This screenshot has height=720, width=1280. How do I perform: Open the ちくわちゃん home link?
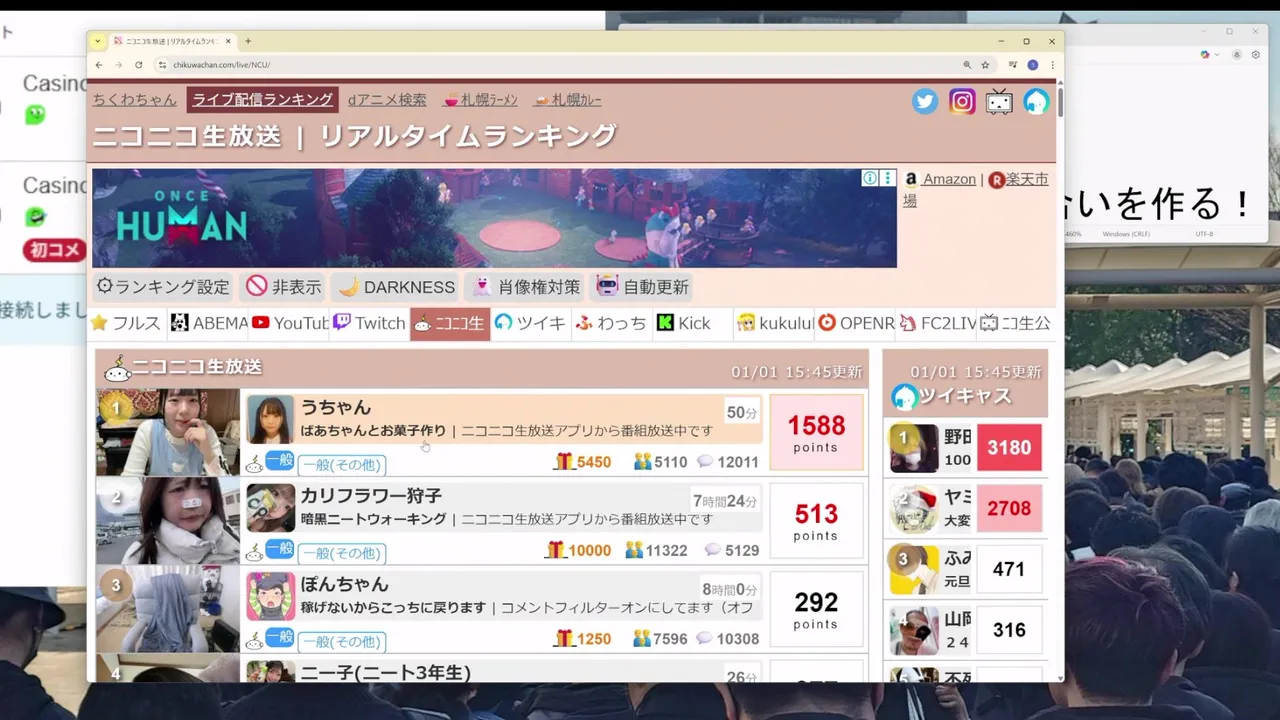(x=134, y=100)
